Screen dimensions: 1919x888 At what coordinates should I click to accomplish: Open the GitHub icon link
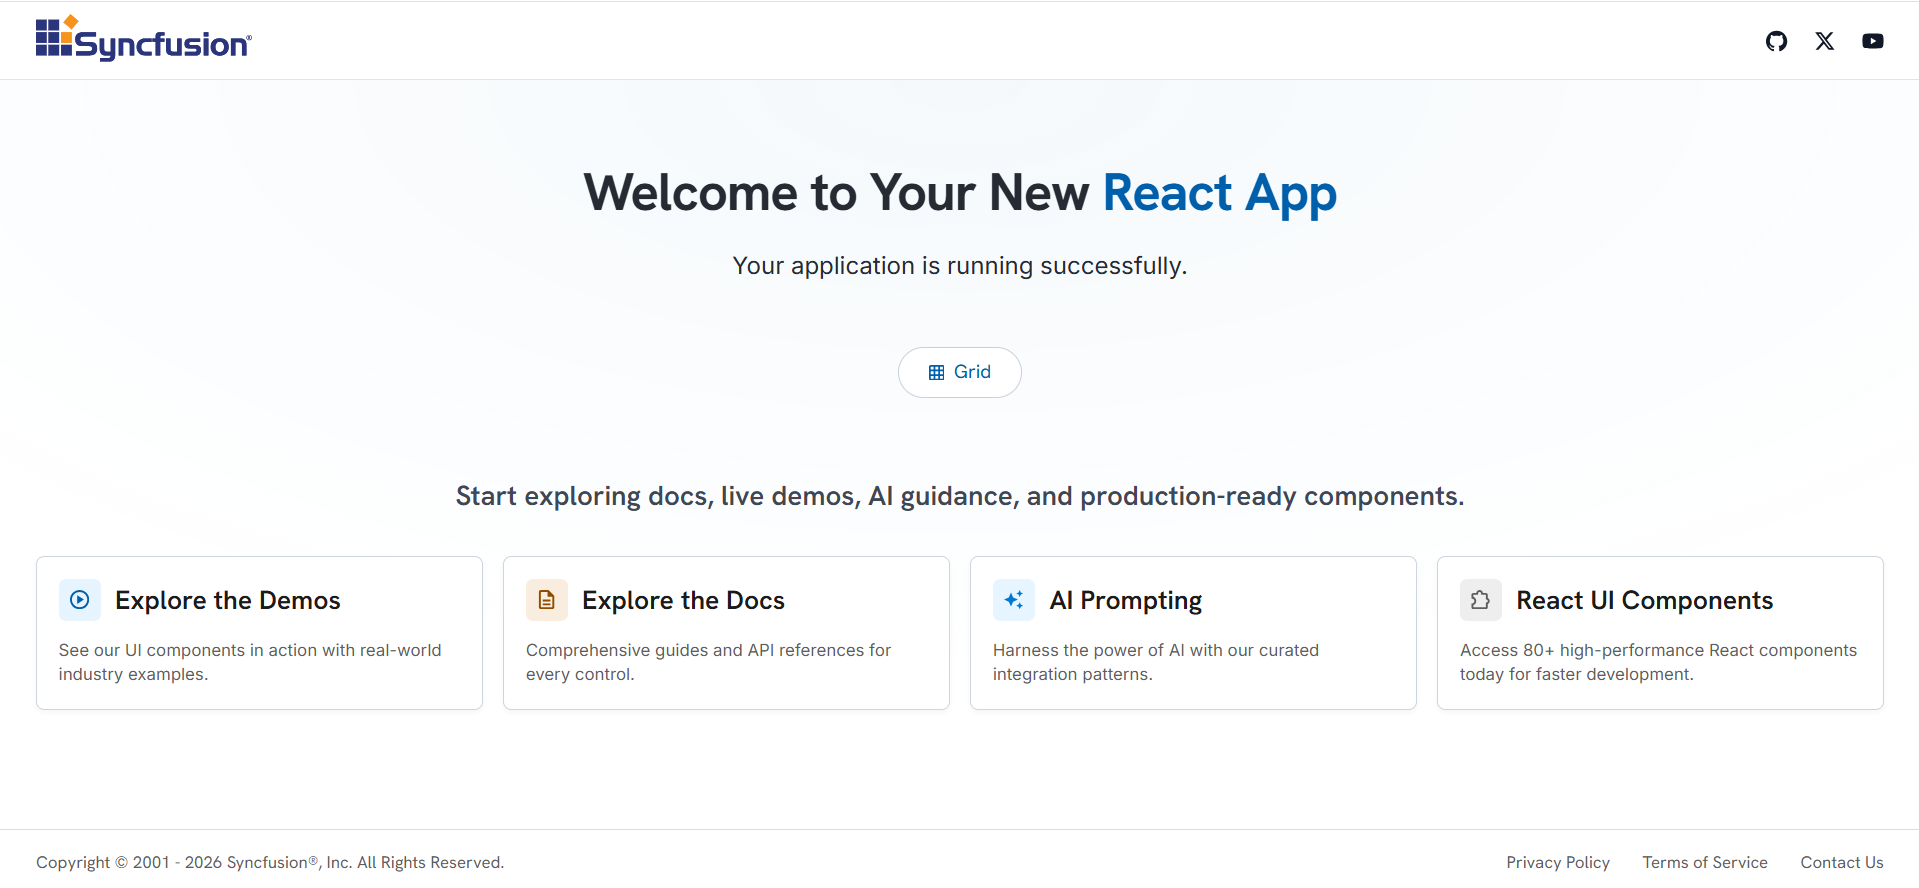[x=1776, y=41]
